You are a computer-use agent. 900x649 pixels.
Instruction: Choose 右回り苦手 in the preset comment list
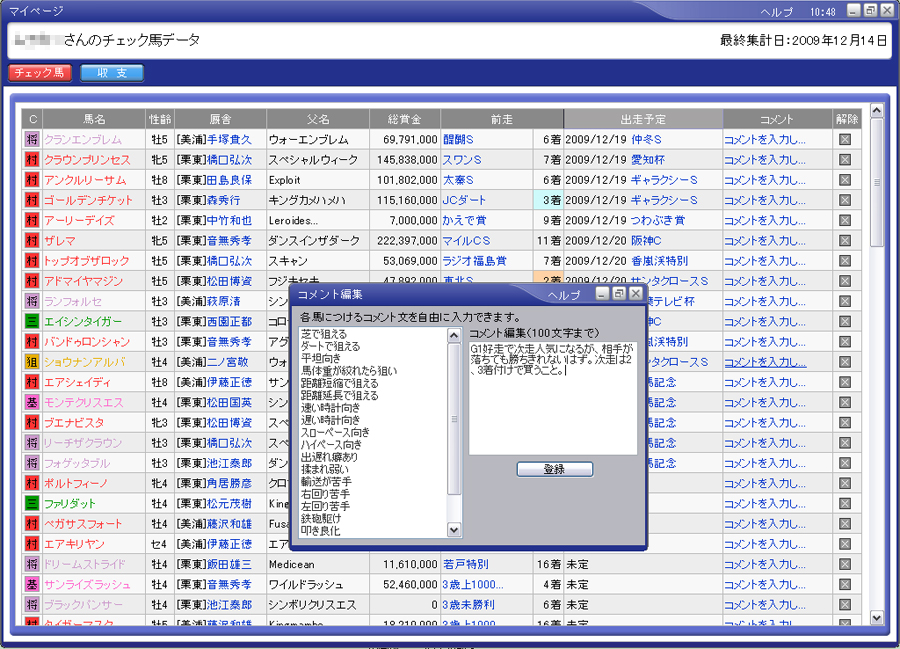coord(325,494)
